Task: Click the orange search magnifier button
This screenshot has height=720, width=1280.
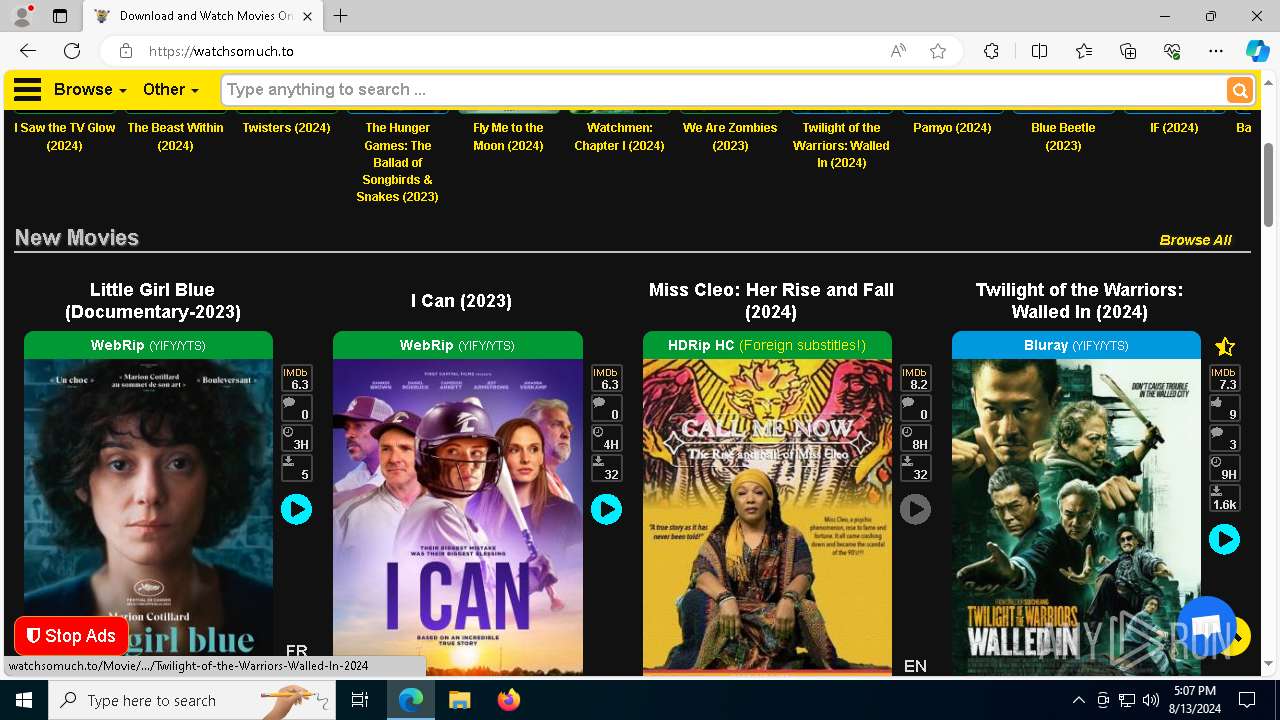Action: (x=1239, y=90)
